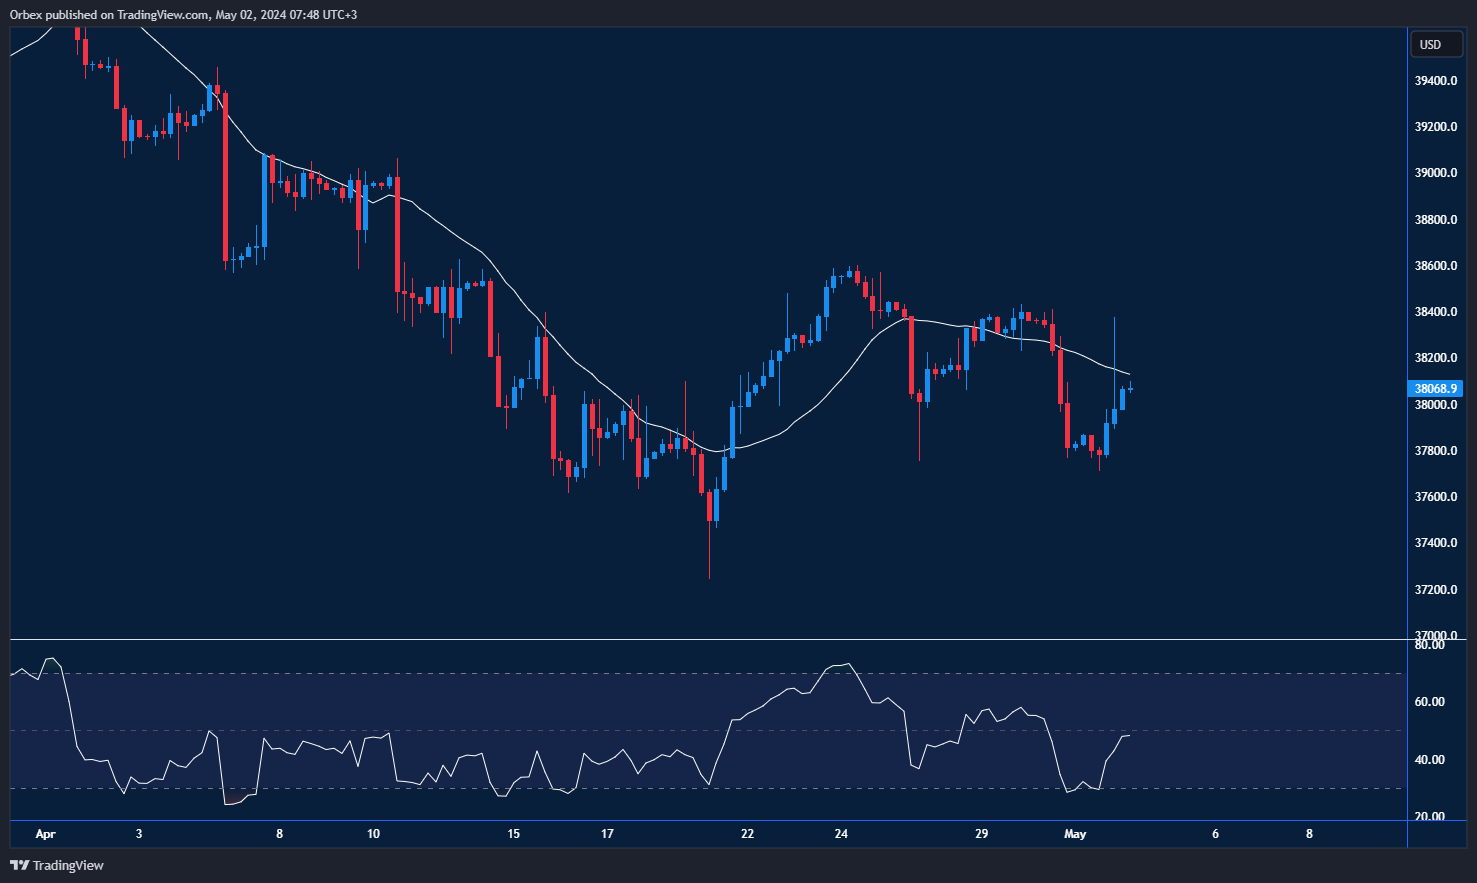Viewport: 1477px width, 883px height.
Task: Select the 40.00 RSI scale label
Action: [x=1430, y=760]
